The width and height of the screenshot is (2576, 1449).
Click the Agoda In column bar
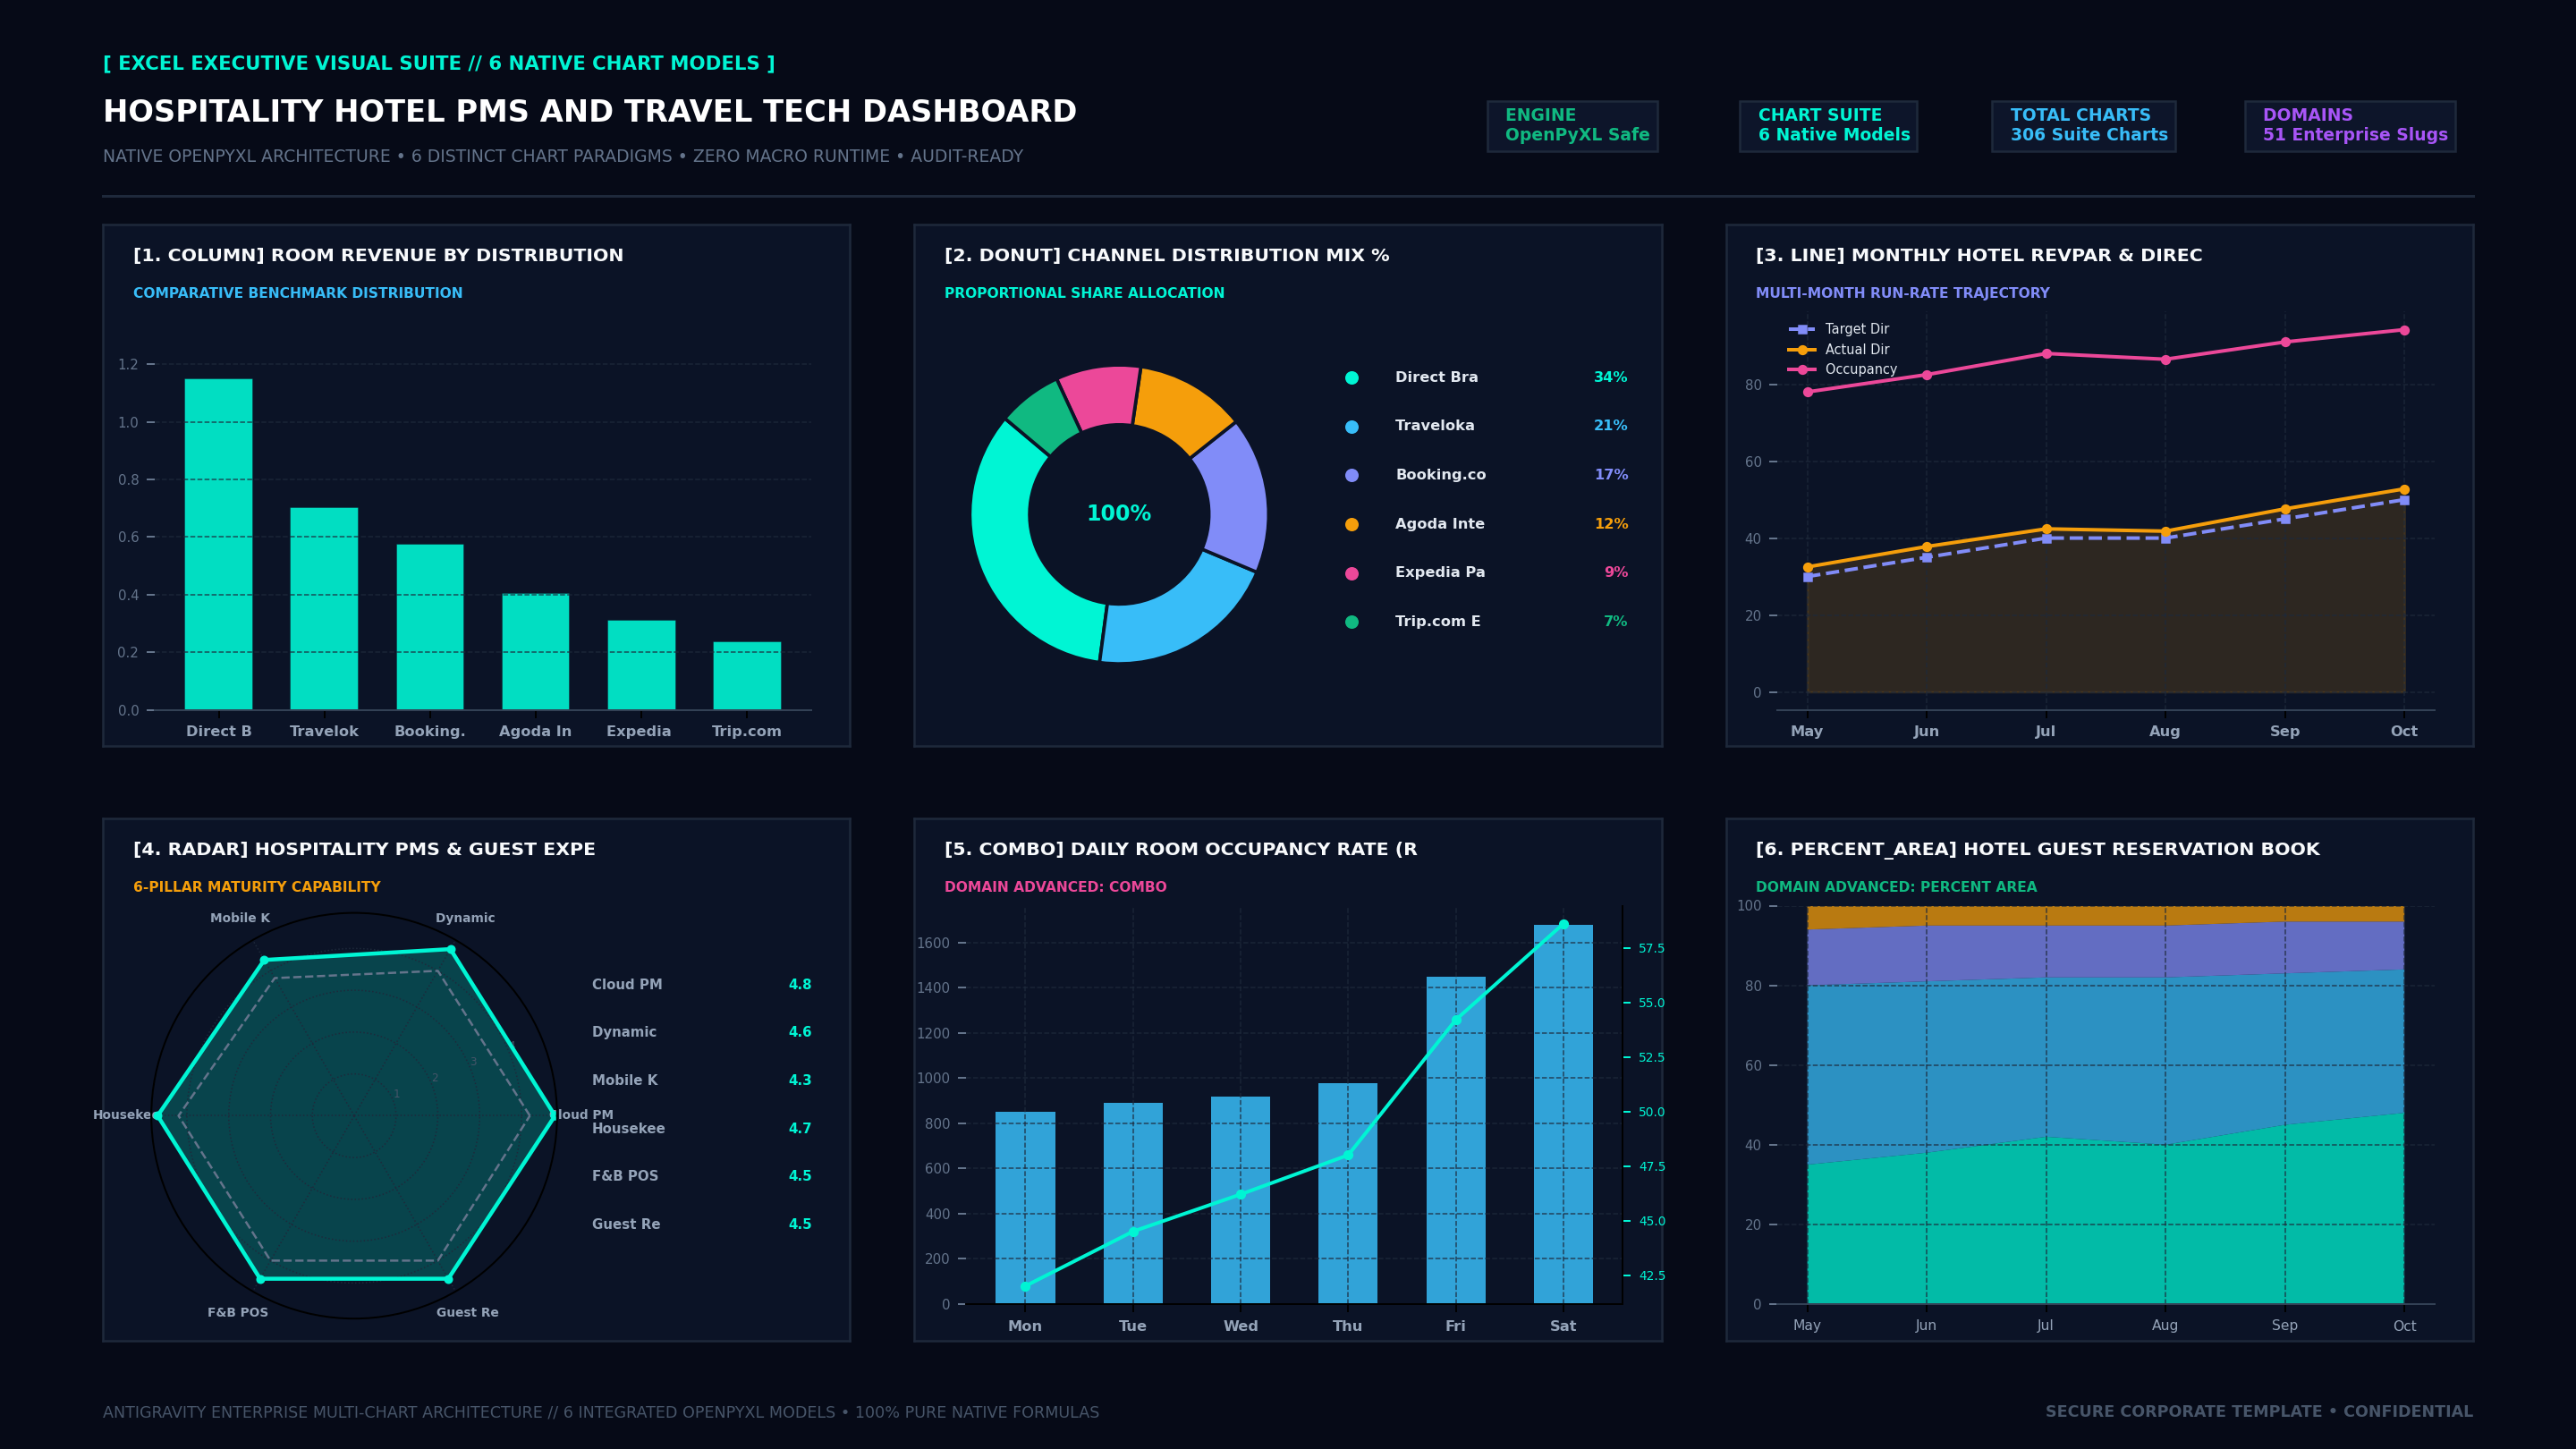[536, 652]
